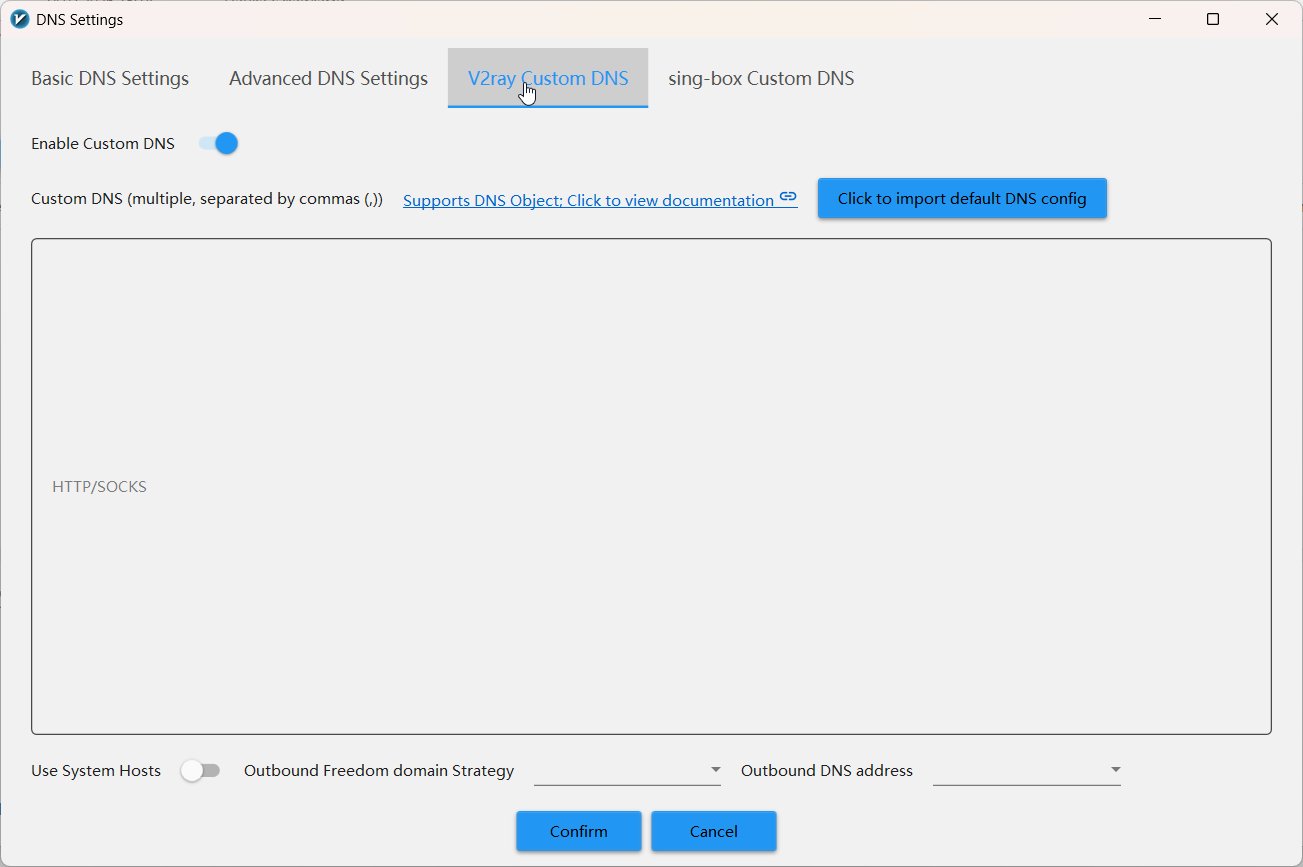Image resolution: width=1303 pixels, height=867 pixels.
Task: Expand Outbound Freedom domain Strategy dropdown
Action: tap(627, 770)
